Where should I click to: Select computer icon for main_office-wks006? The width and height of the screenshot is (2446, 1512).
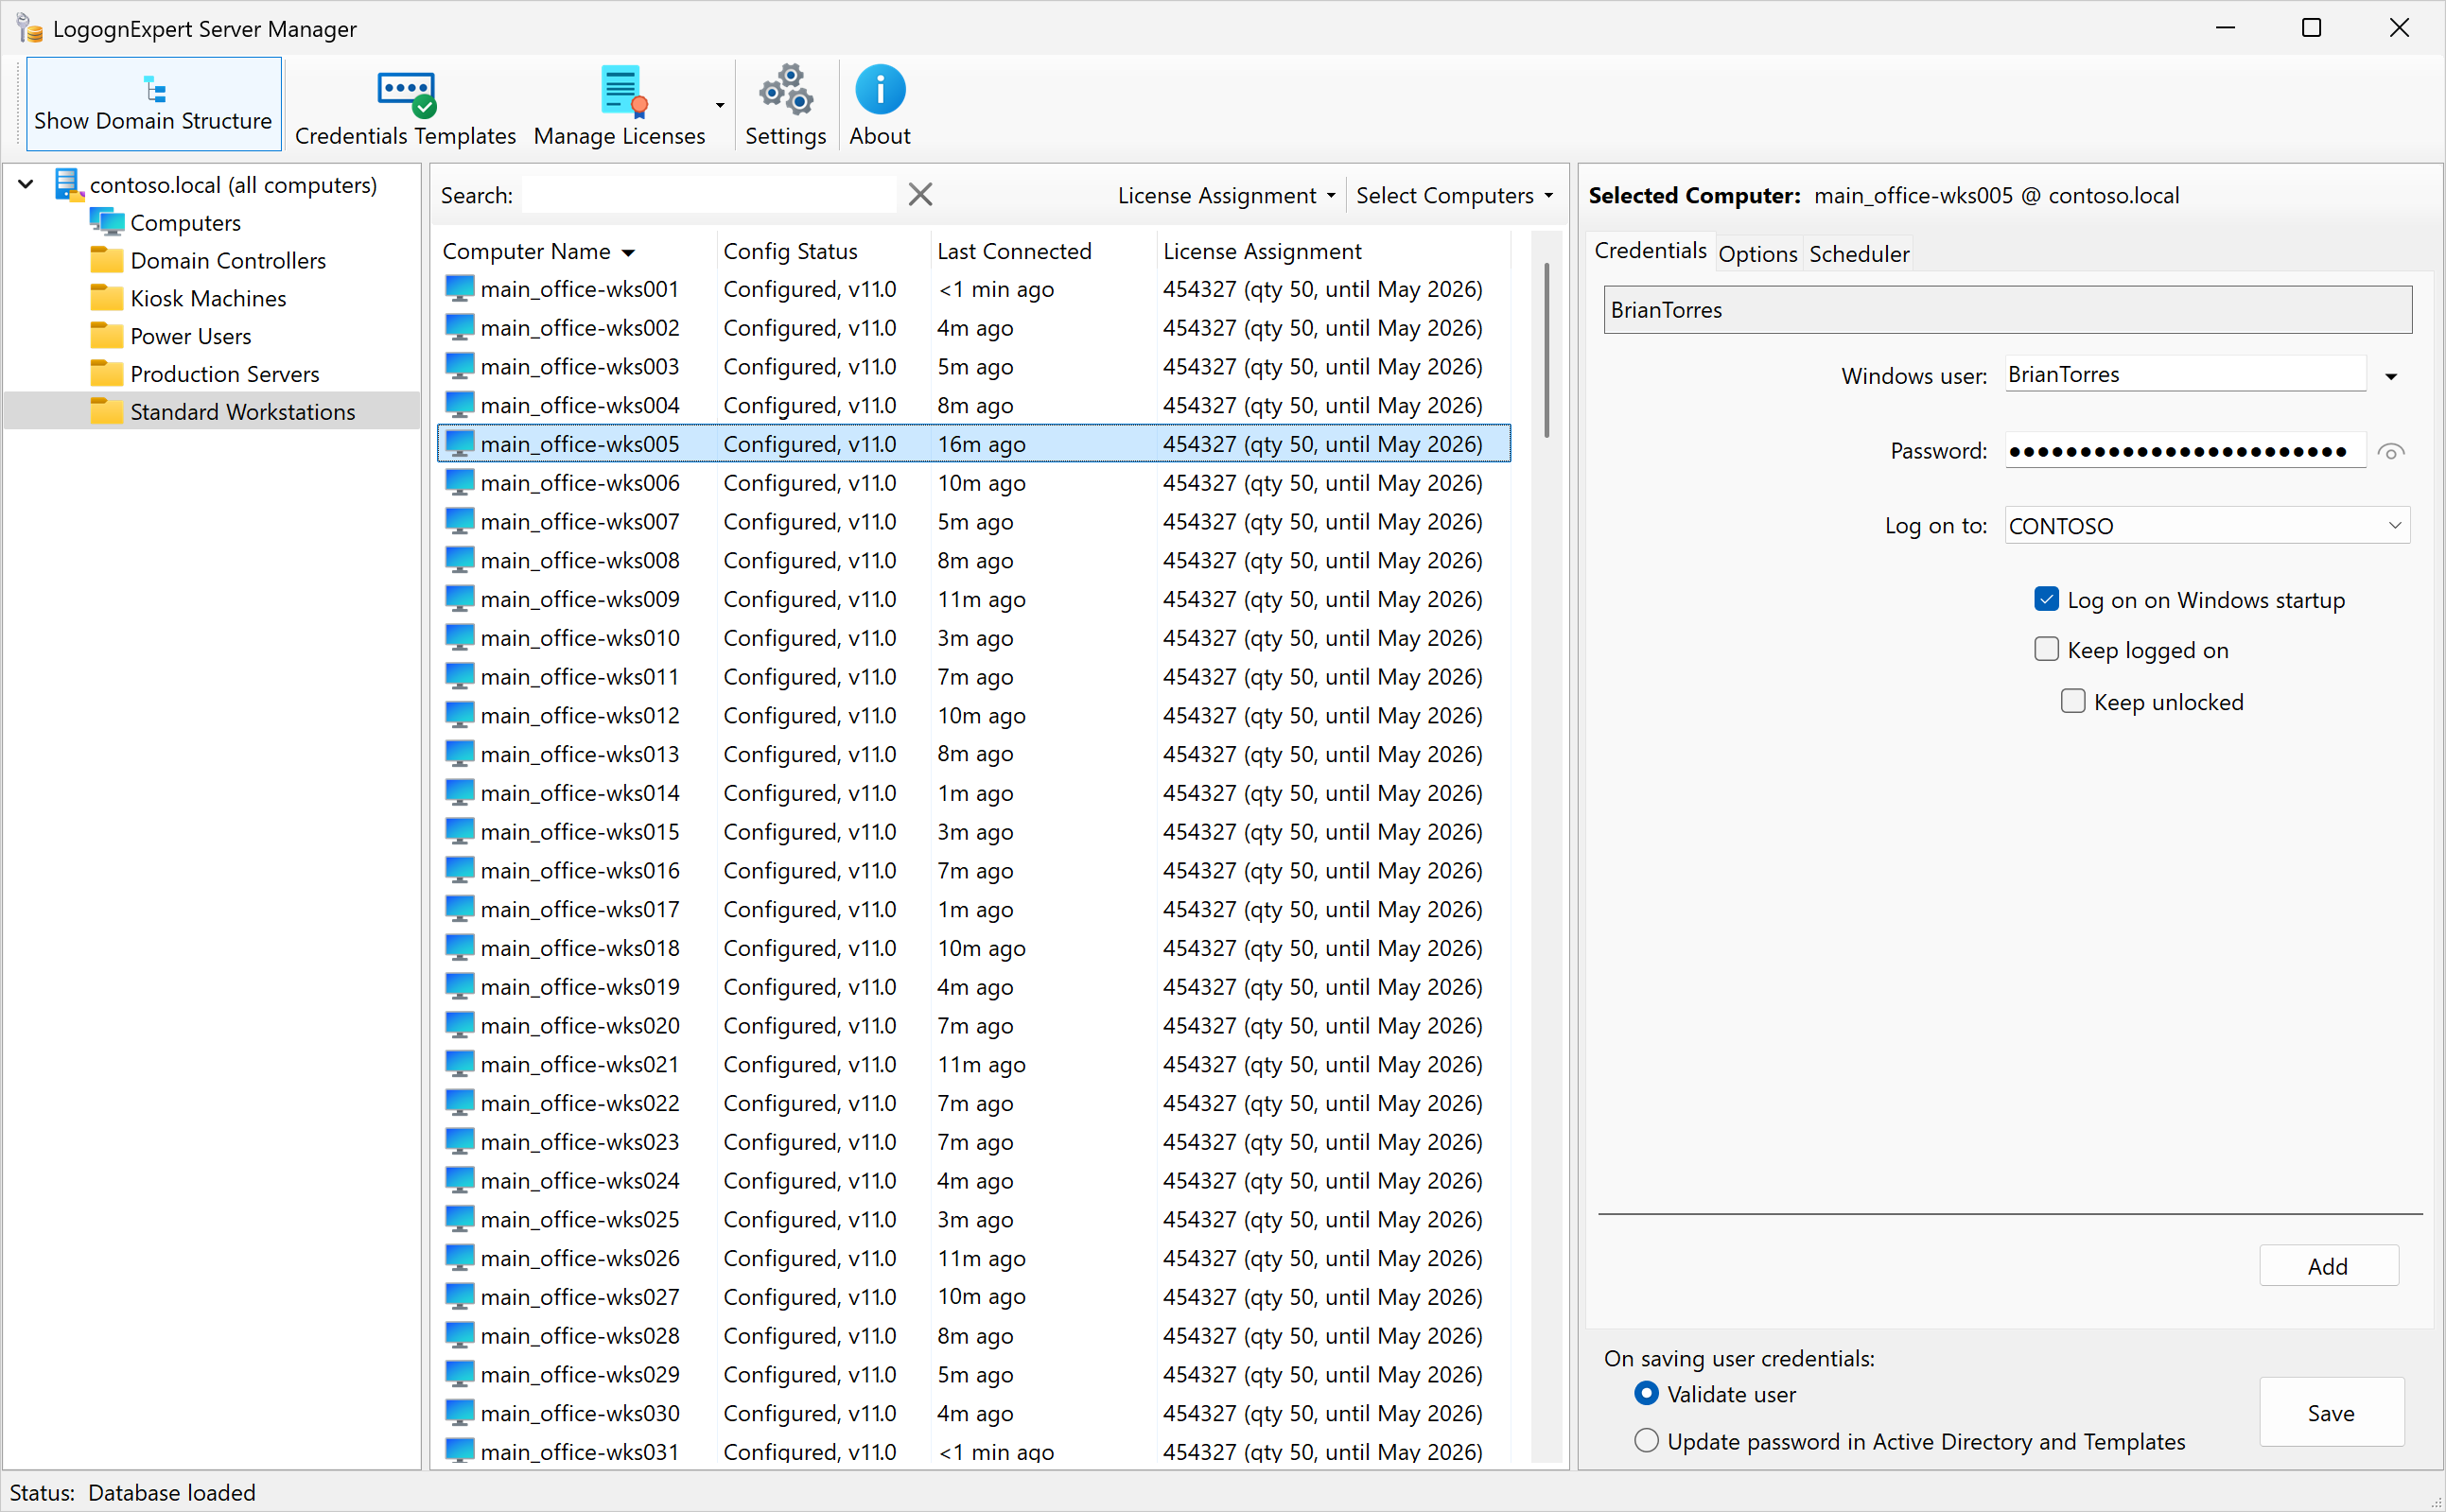[460, 483]
